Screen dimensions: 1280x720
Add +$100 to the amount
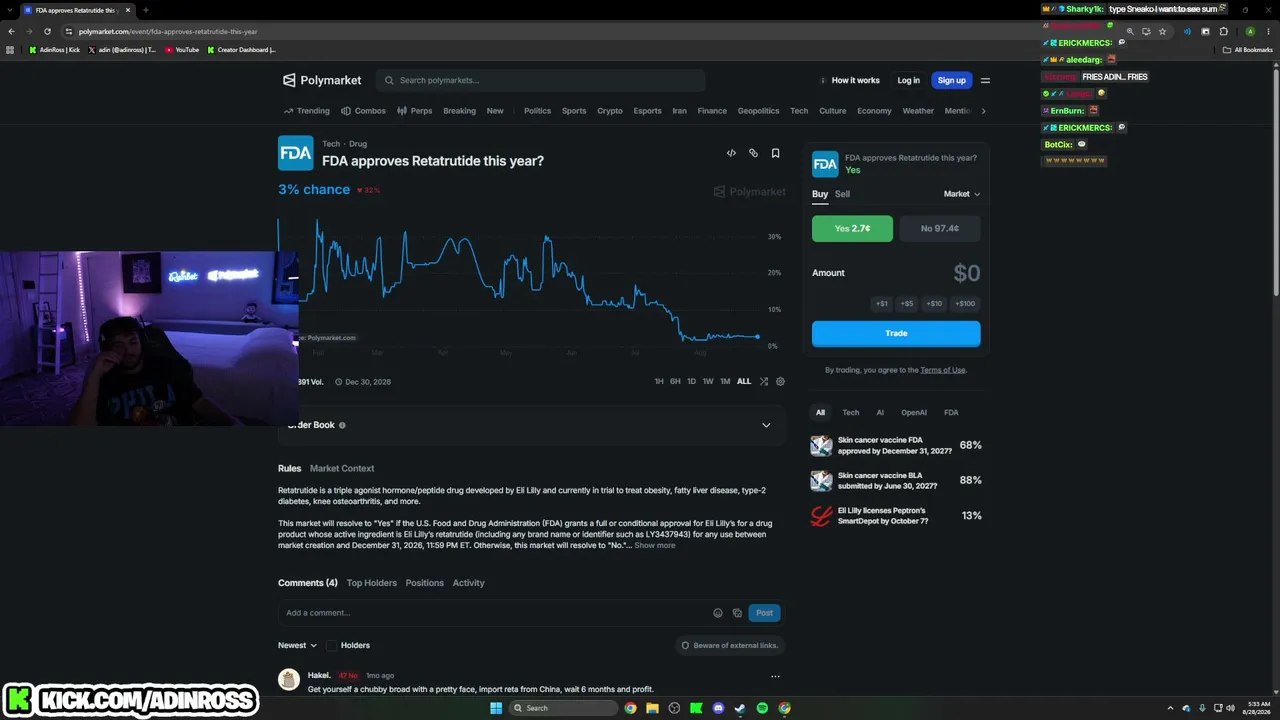point(965,303)
